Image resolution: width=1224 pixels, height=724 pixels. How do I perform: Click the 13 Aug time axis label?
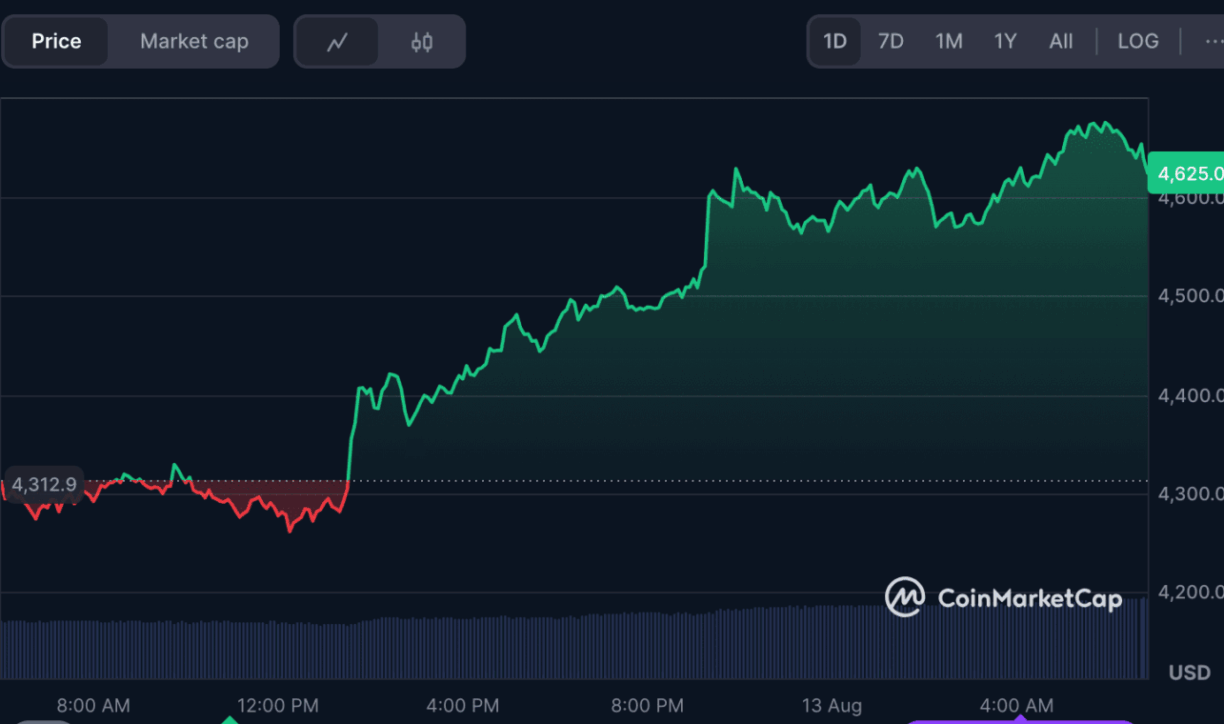pos(832,705)
